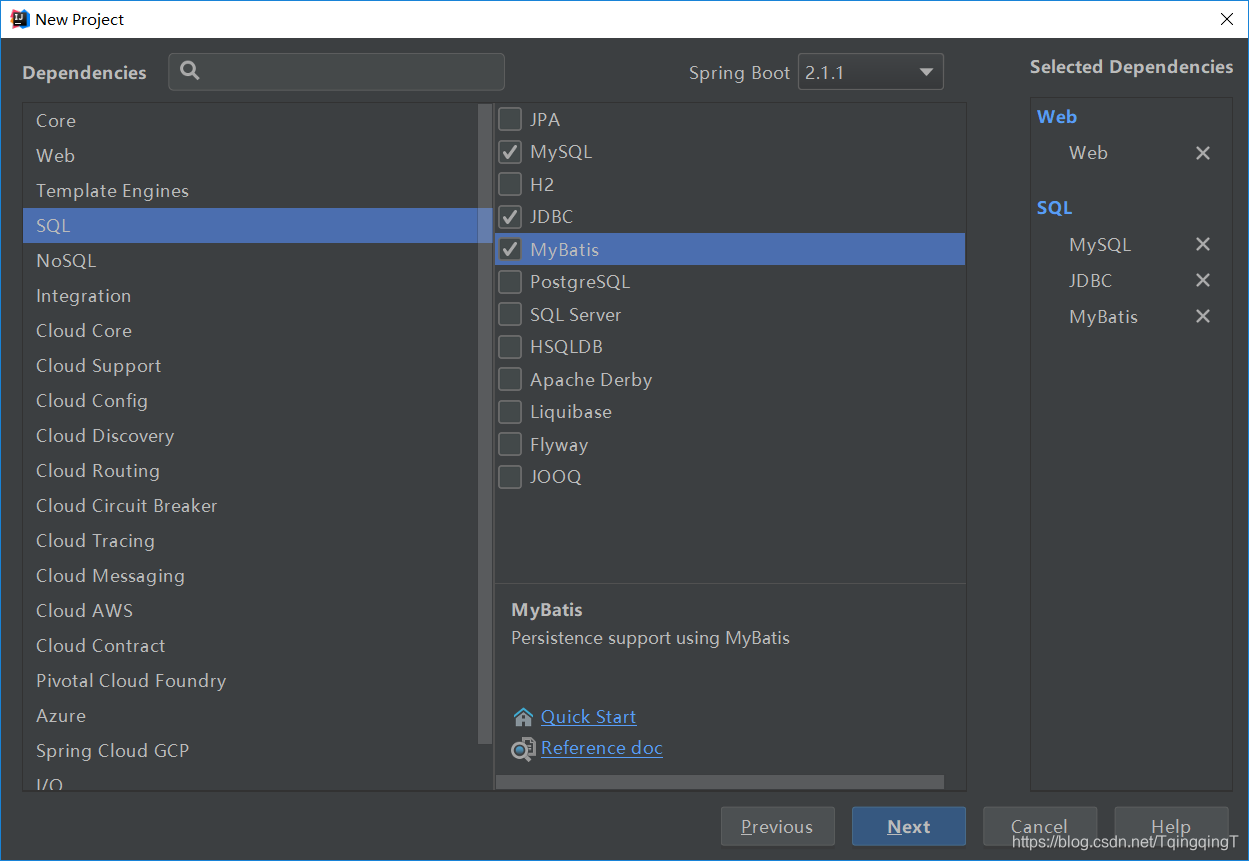Image resolution: width=1249 pixels, height=861 pixels.
Task: Select MyBatis in Selected Dependencies list
Action: pyautogui.click(x=1103, y=317)
